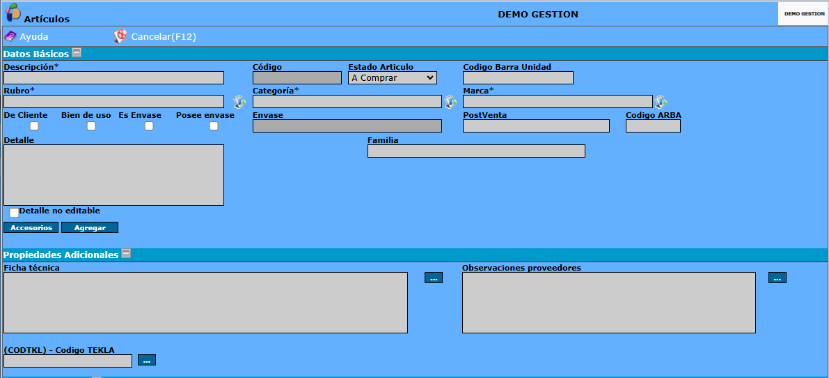
Task: Click the Envase input field
Action: (x=347, y=126)
